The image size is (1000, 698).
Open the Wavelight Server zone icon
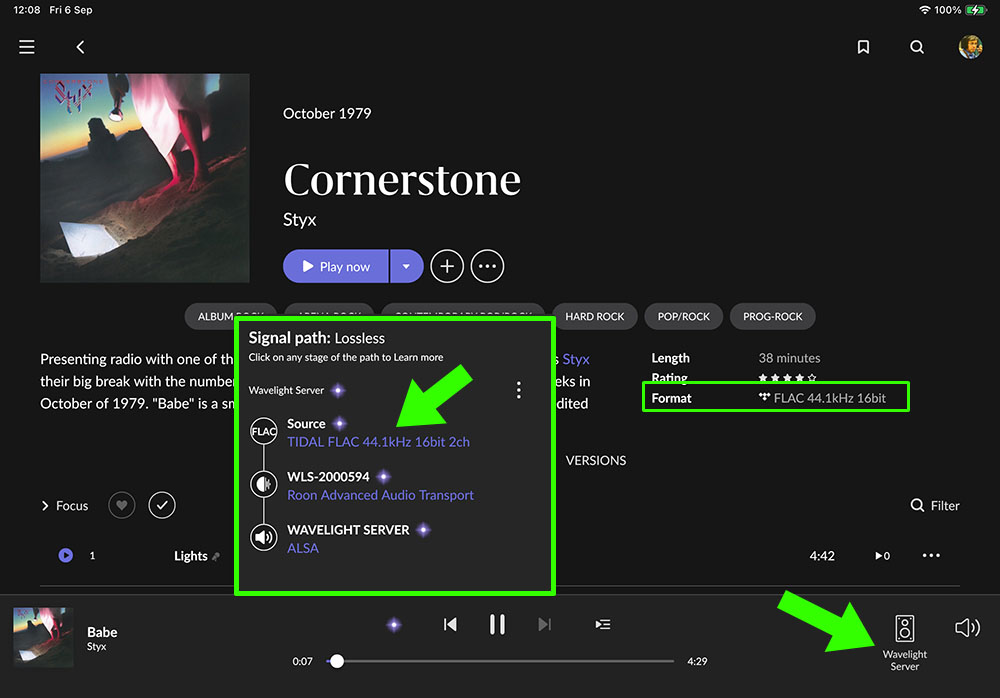[904, 629]
